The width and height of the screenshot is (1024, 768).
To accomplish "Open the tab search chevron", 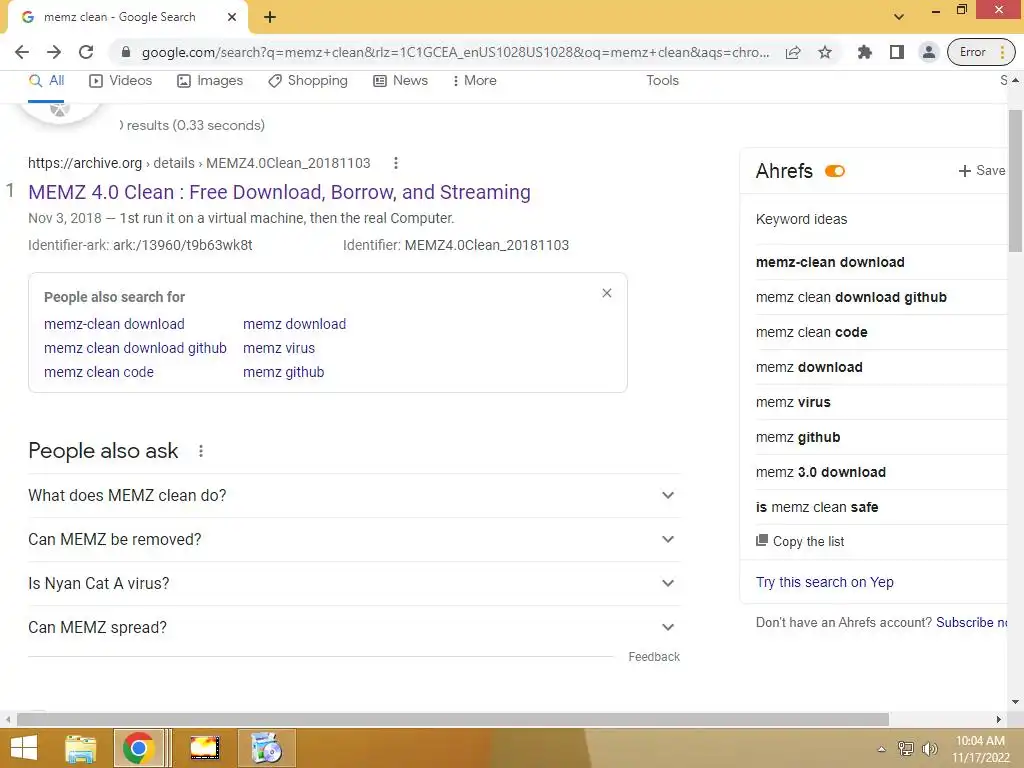I will (x=899, y=17).
